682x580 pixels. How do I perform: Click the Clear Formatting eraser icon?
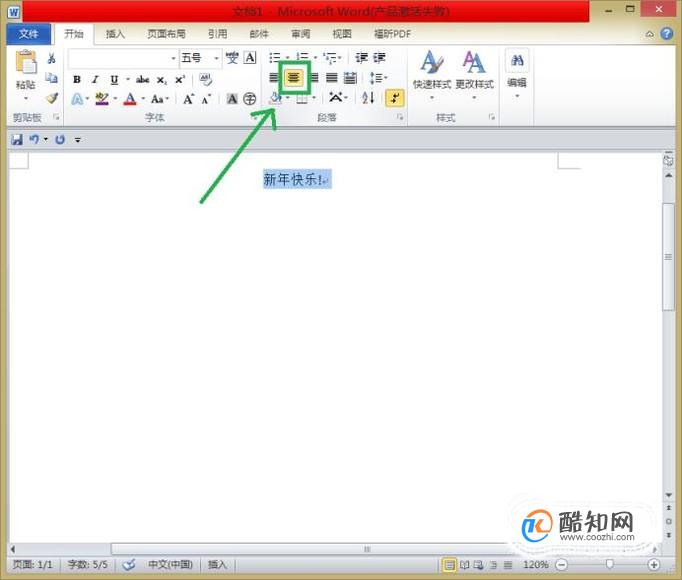pyautogui.click(x=205, y=79)
